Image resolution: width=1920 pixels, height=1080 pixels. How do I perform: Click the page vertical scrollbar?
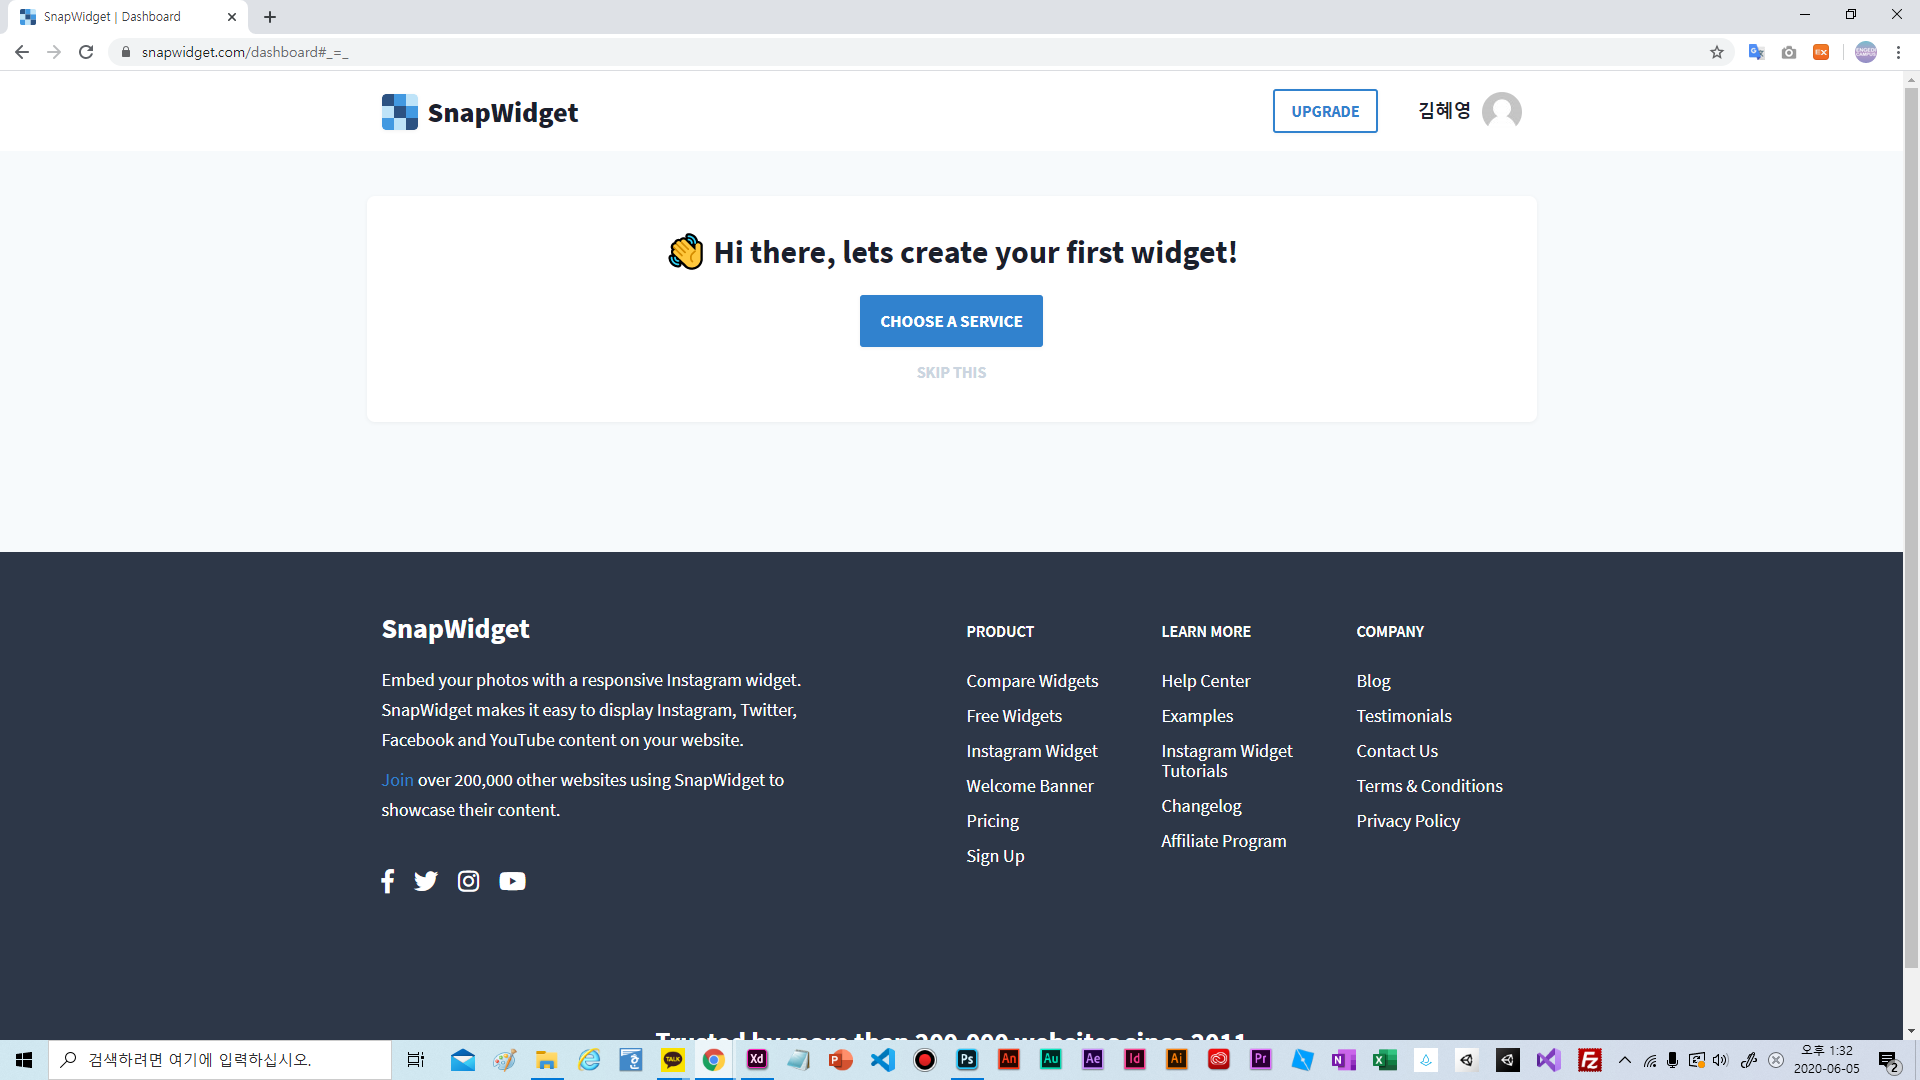click(1911, 528)
